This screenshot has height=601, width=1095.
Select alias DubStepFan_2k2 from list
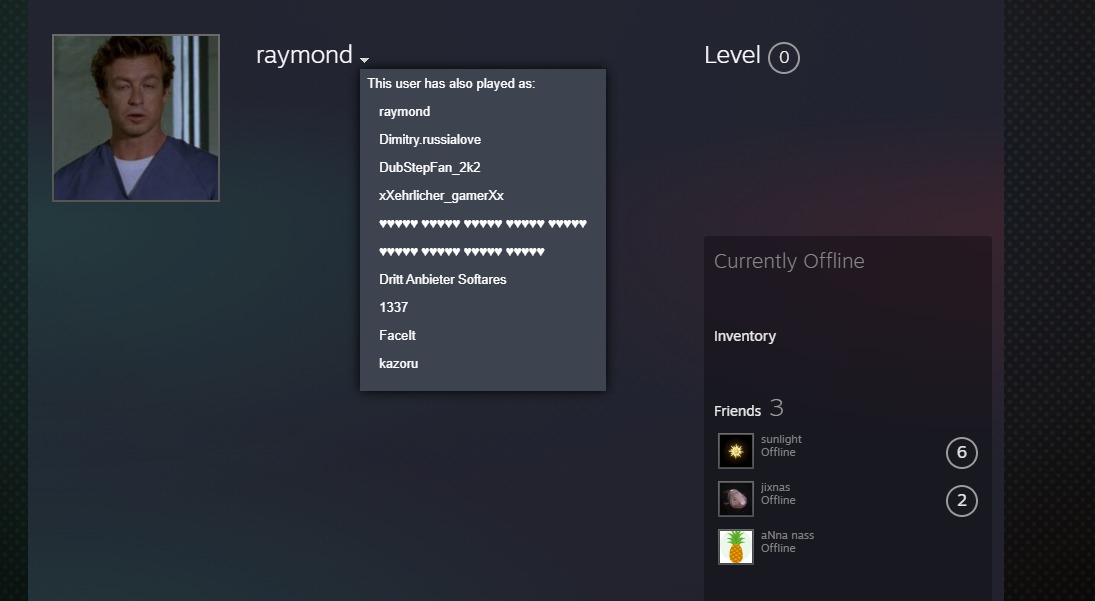point(429,168)
